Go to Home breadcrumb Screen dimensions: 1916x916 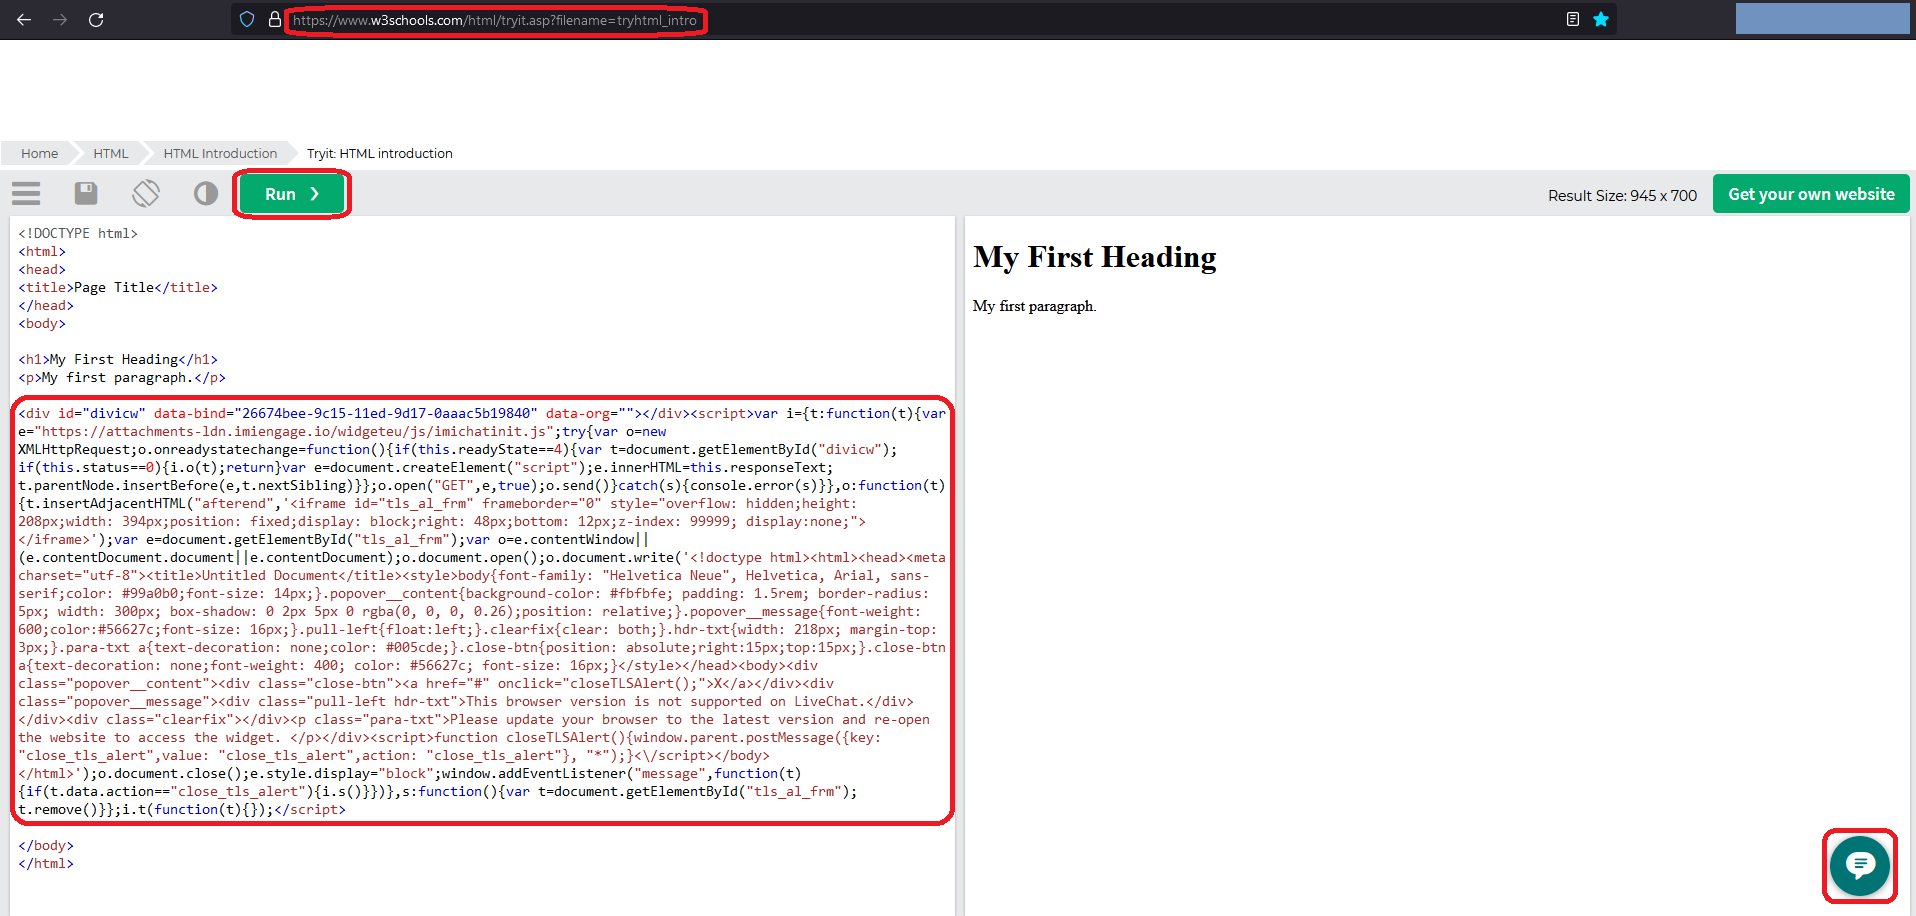point(40,153)
